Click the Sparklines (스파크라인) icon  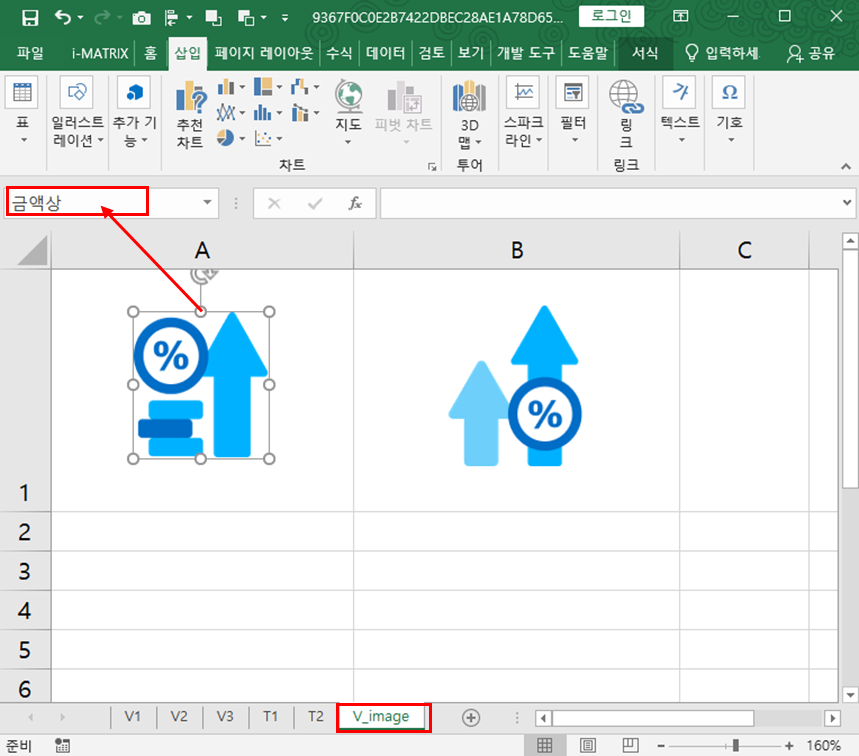[x=523, y=93]
